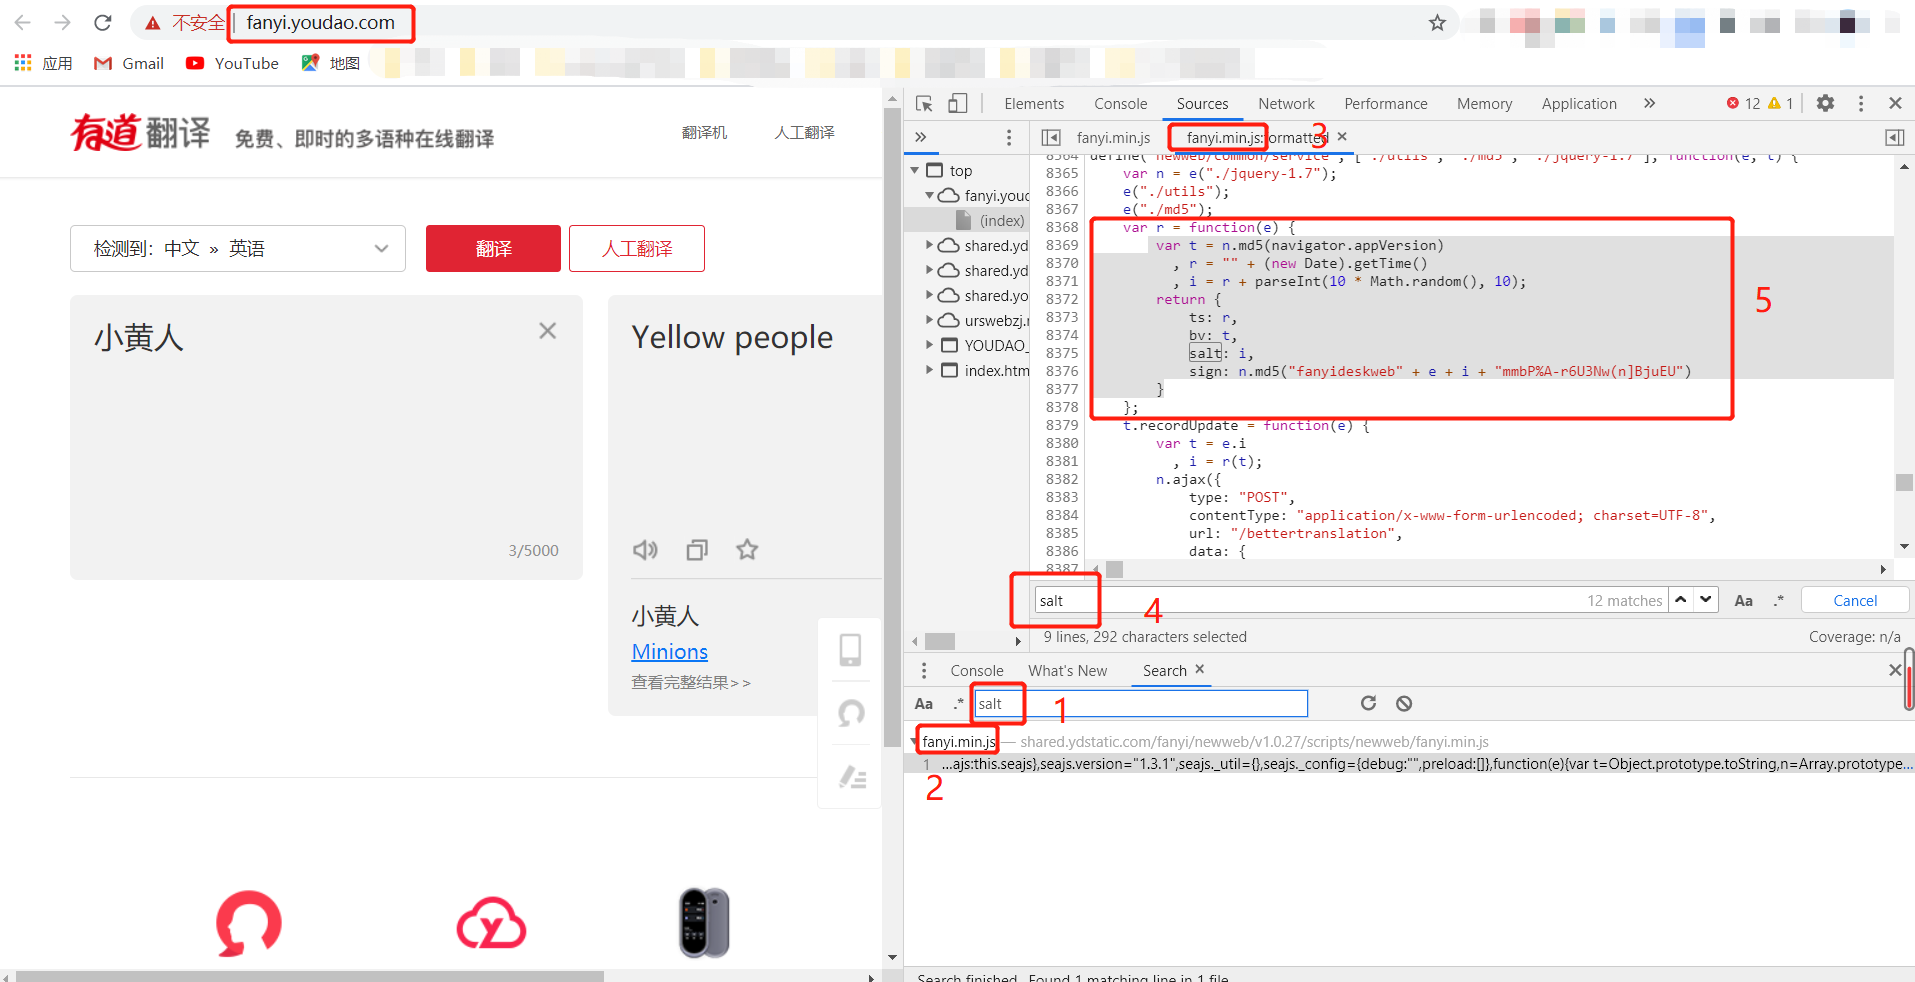Go to previous search match arrow
Screen dimensions: 1915x982
point(1681,599)
